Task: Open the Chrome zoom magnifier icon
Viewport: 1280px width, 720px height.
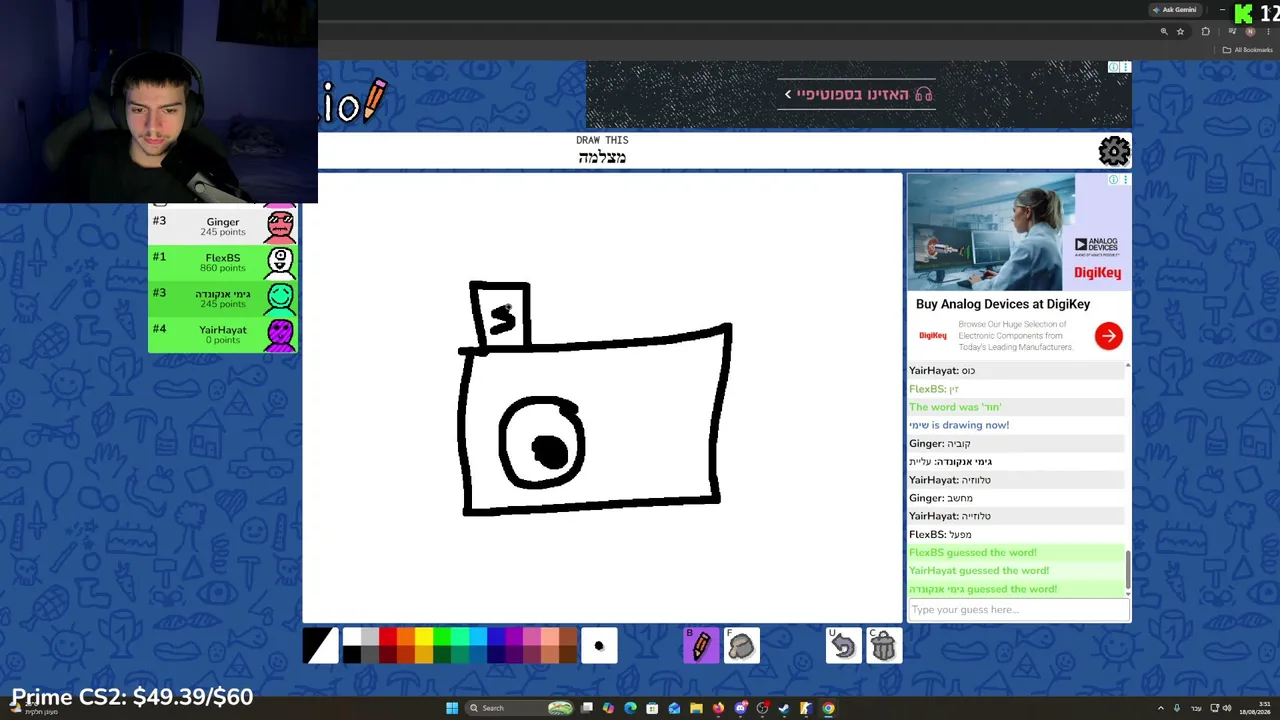Action: point(1164,32)
